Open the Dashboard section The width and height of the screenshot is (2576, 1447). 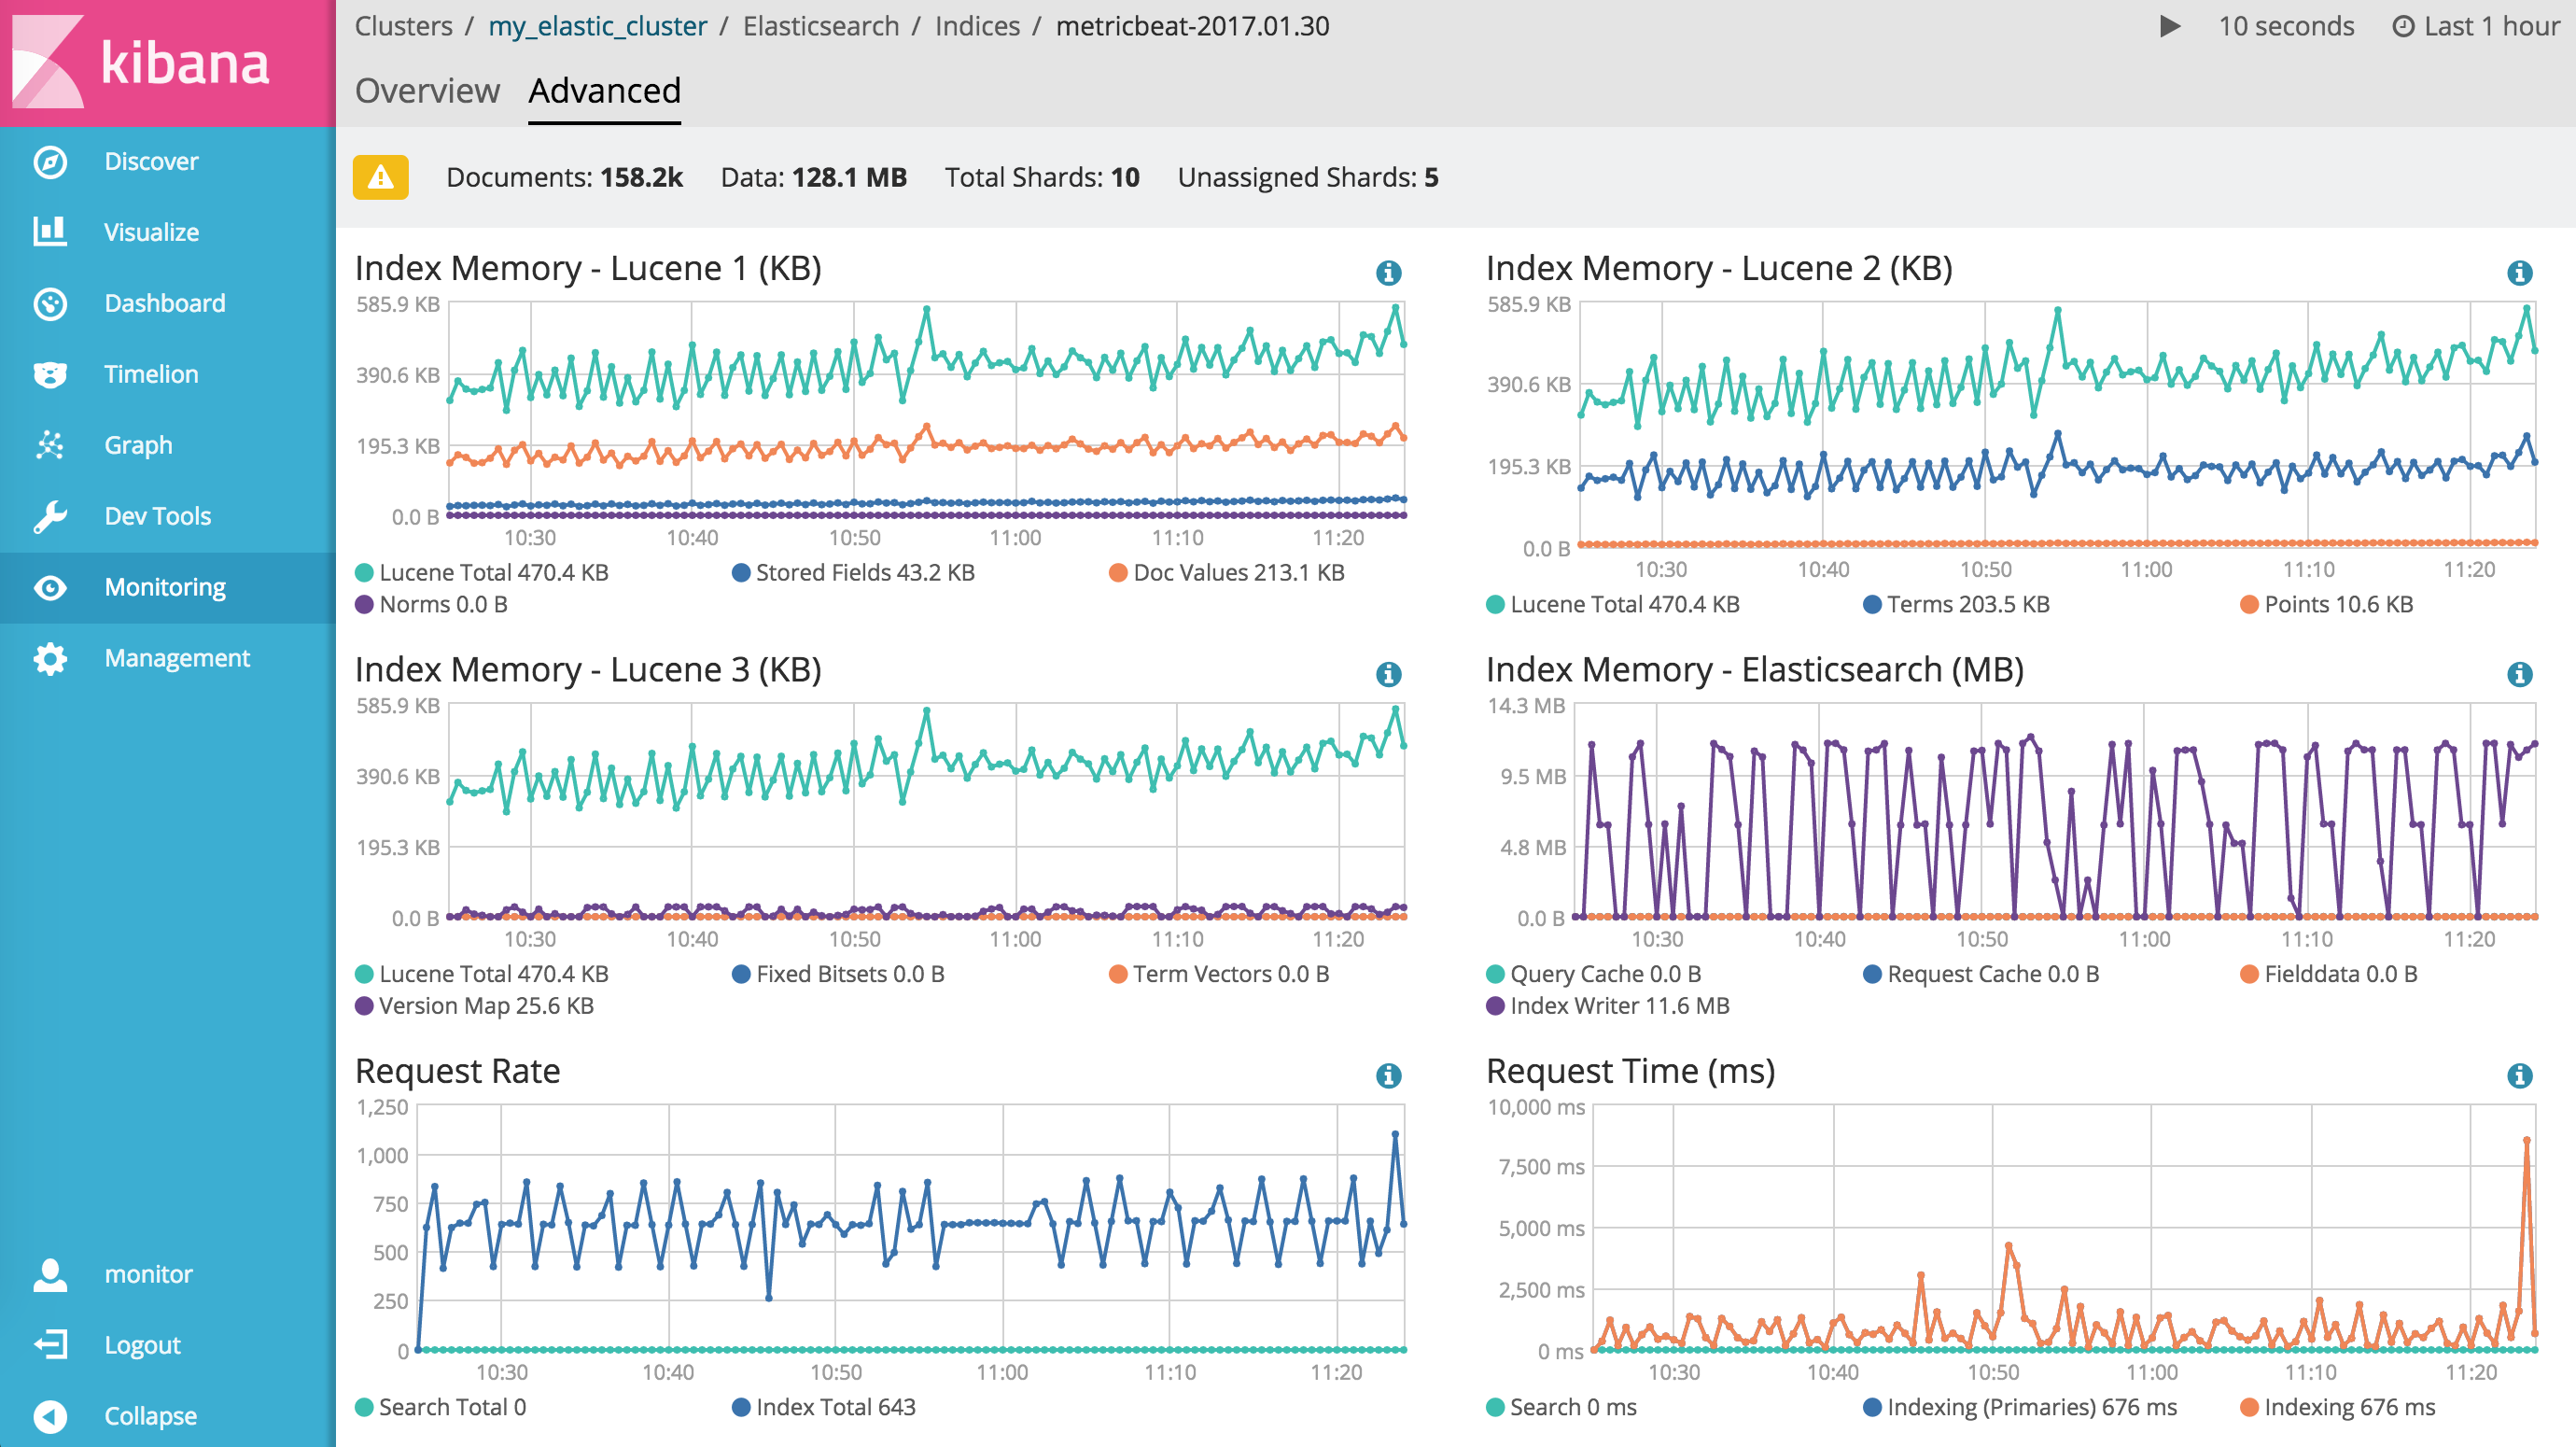coord(164,302)
